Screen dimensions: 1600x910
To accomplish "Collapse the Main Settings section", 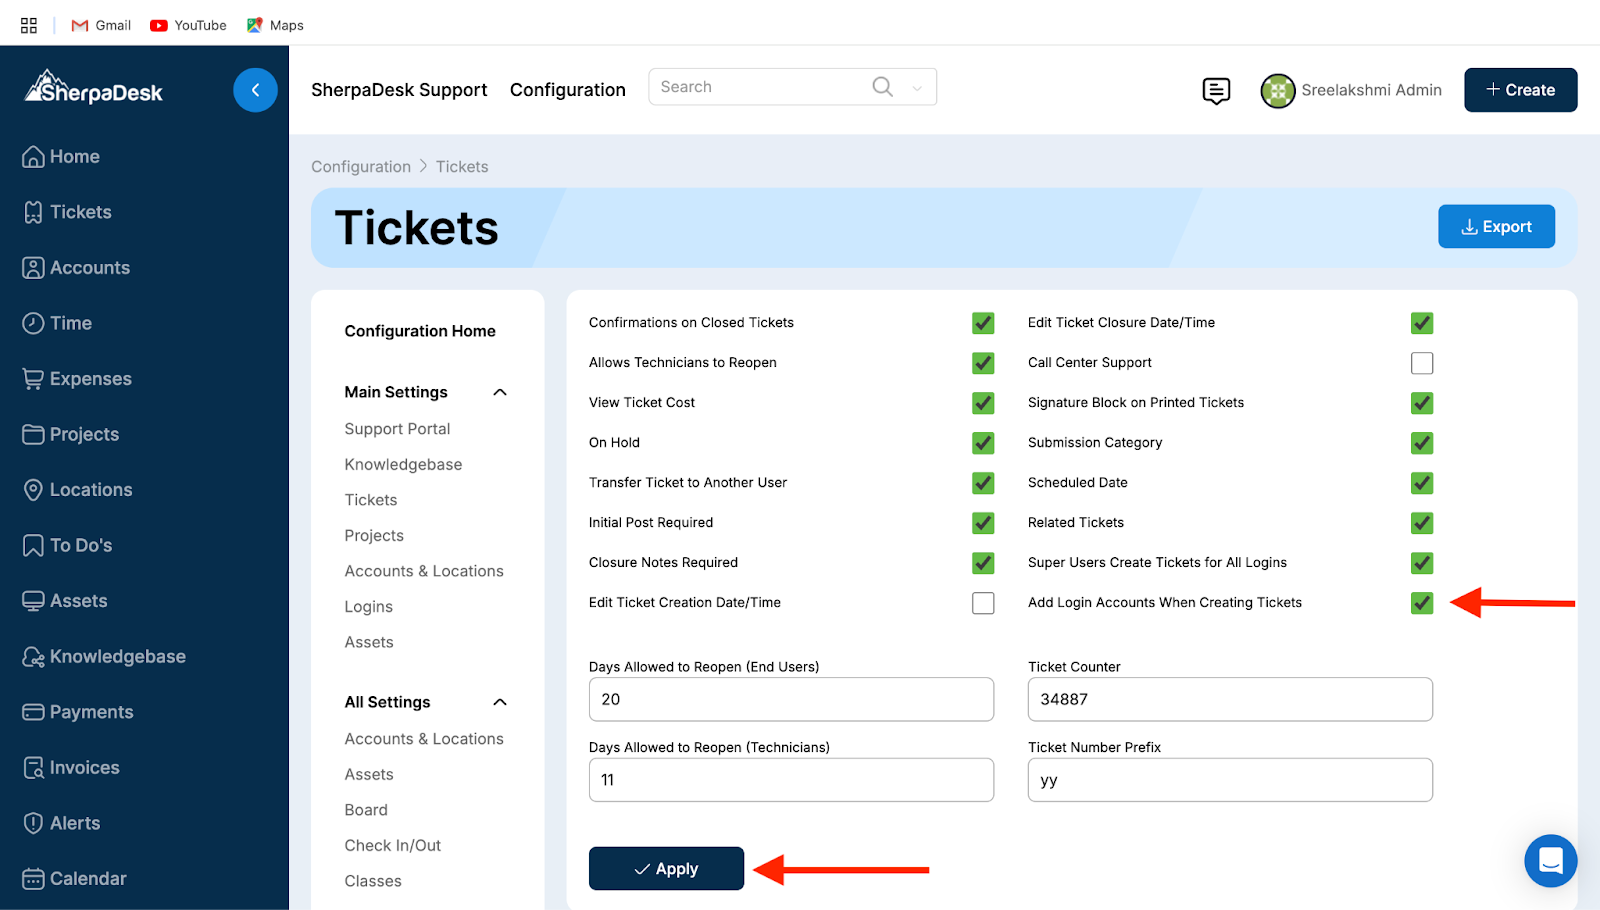I will 500,392.
